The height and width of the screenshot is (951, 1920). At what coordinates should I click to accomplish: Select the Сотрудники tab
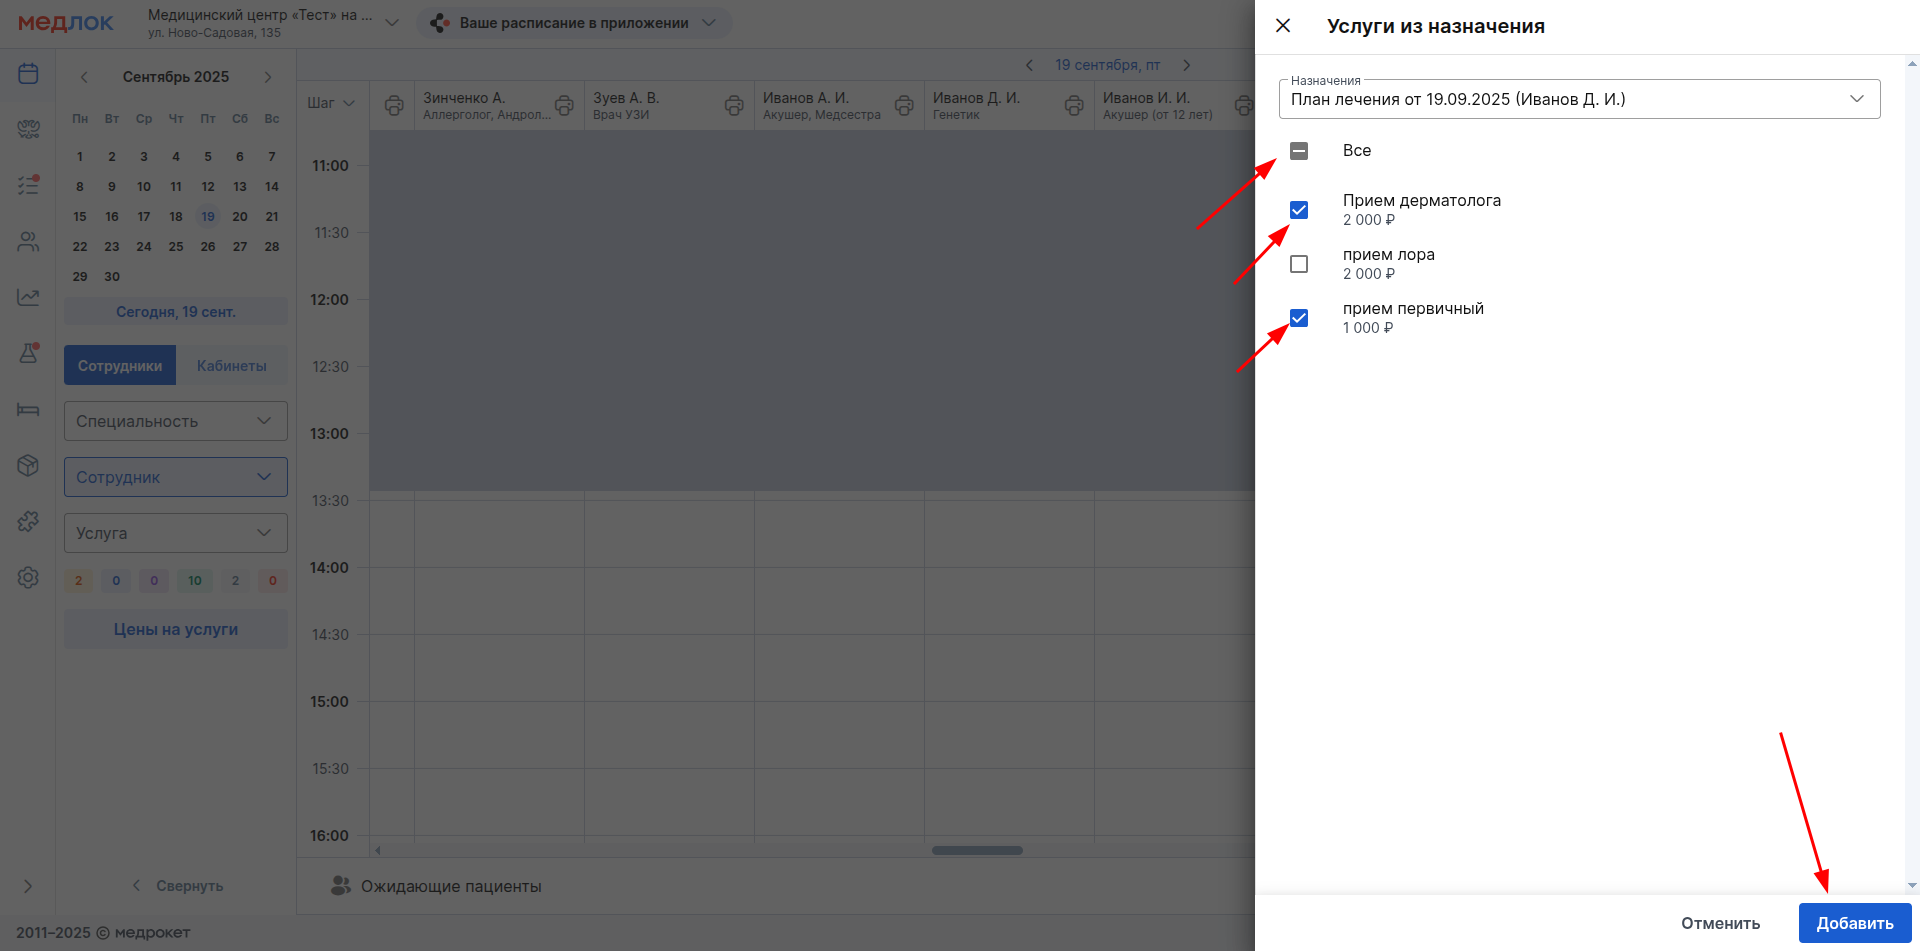120,366
